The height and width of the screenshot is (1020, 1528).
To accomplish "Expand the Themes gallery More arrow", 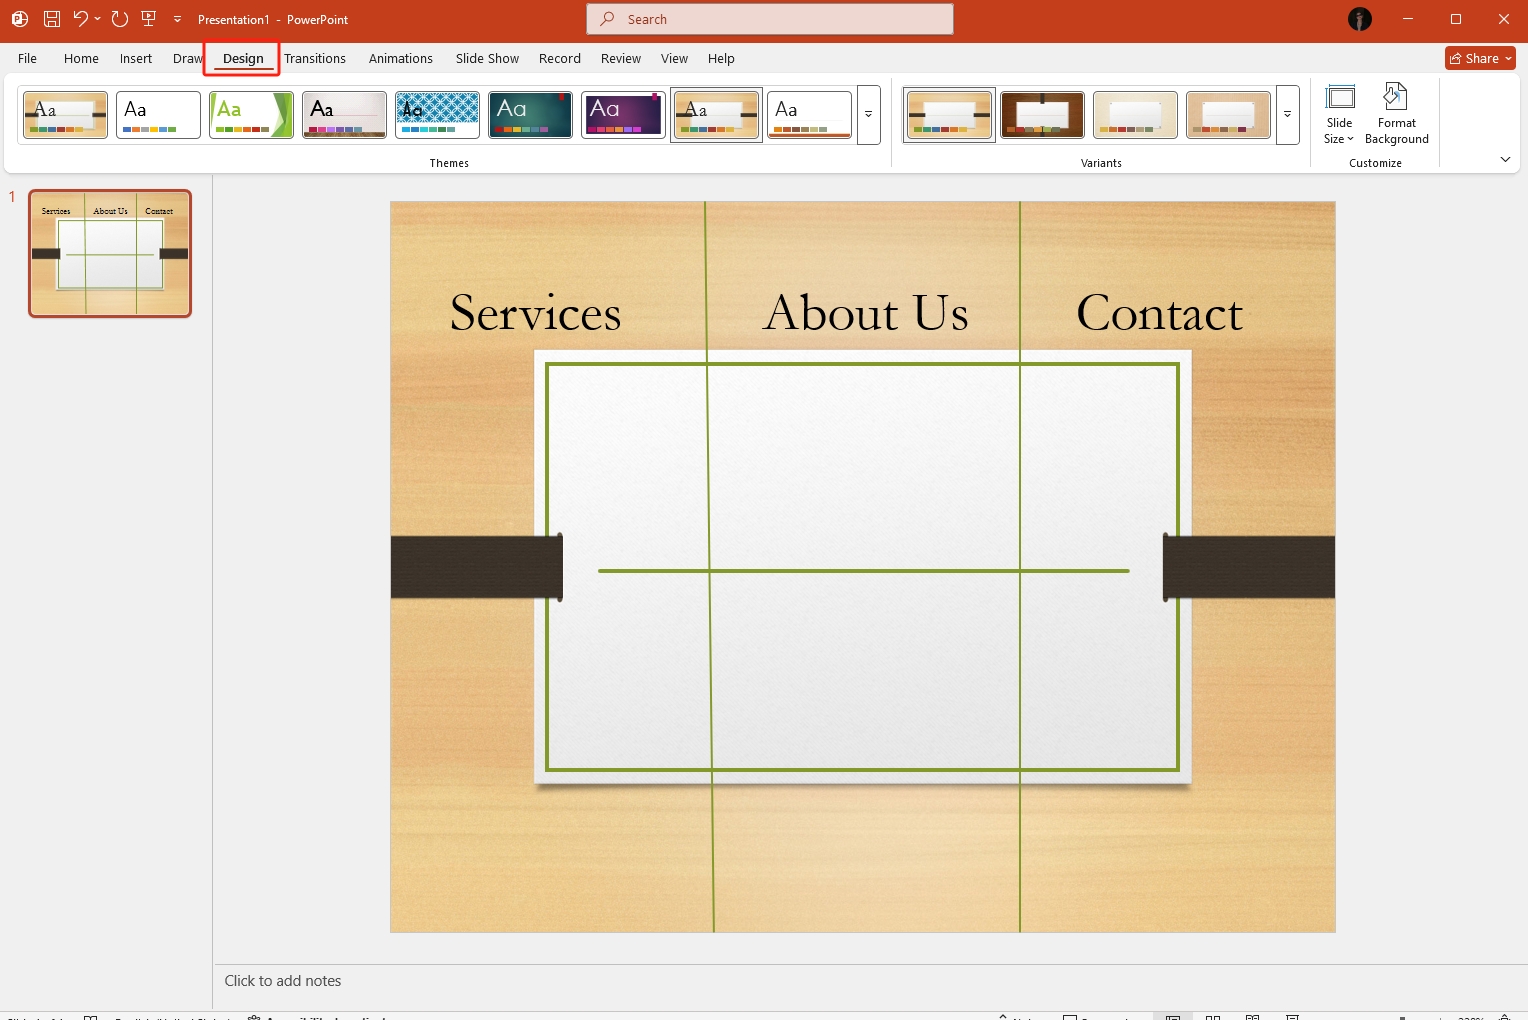I will pyautogui.click(x=869, y=115).
